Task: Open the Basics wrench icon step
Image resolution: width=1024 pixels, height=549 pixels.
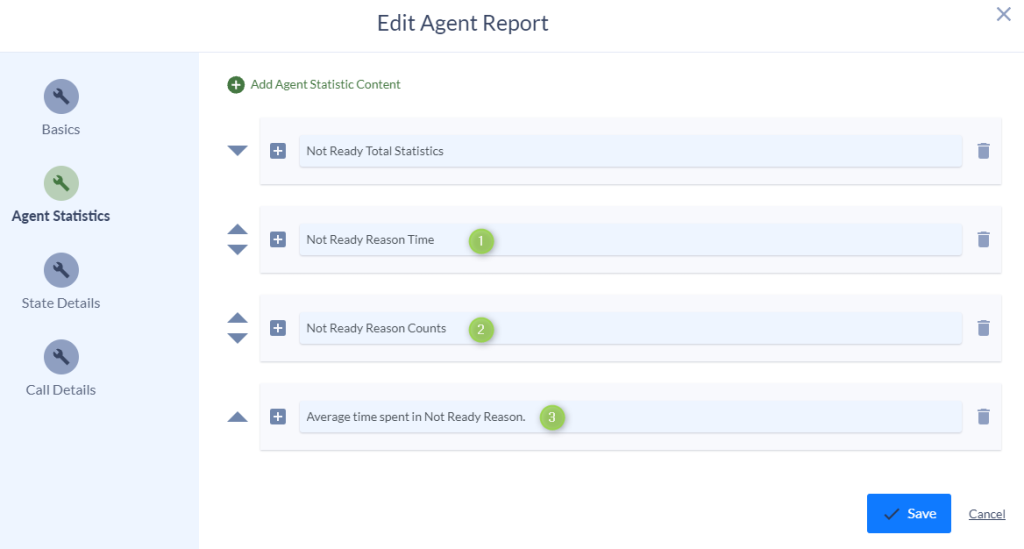Action: pyautogui.click(x=61, y=97)
